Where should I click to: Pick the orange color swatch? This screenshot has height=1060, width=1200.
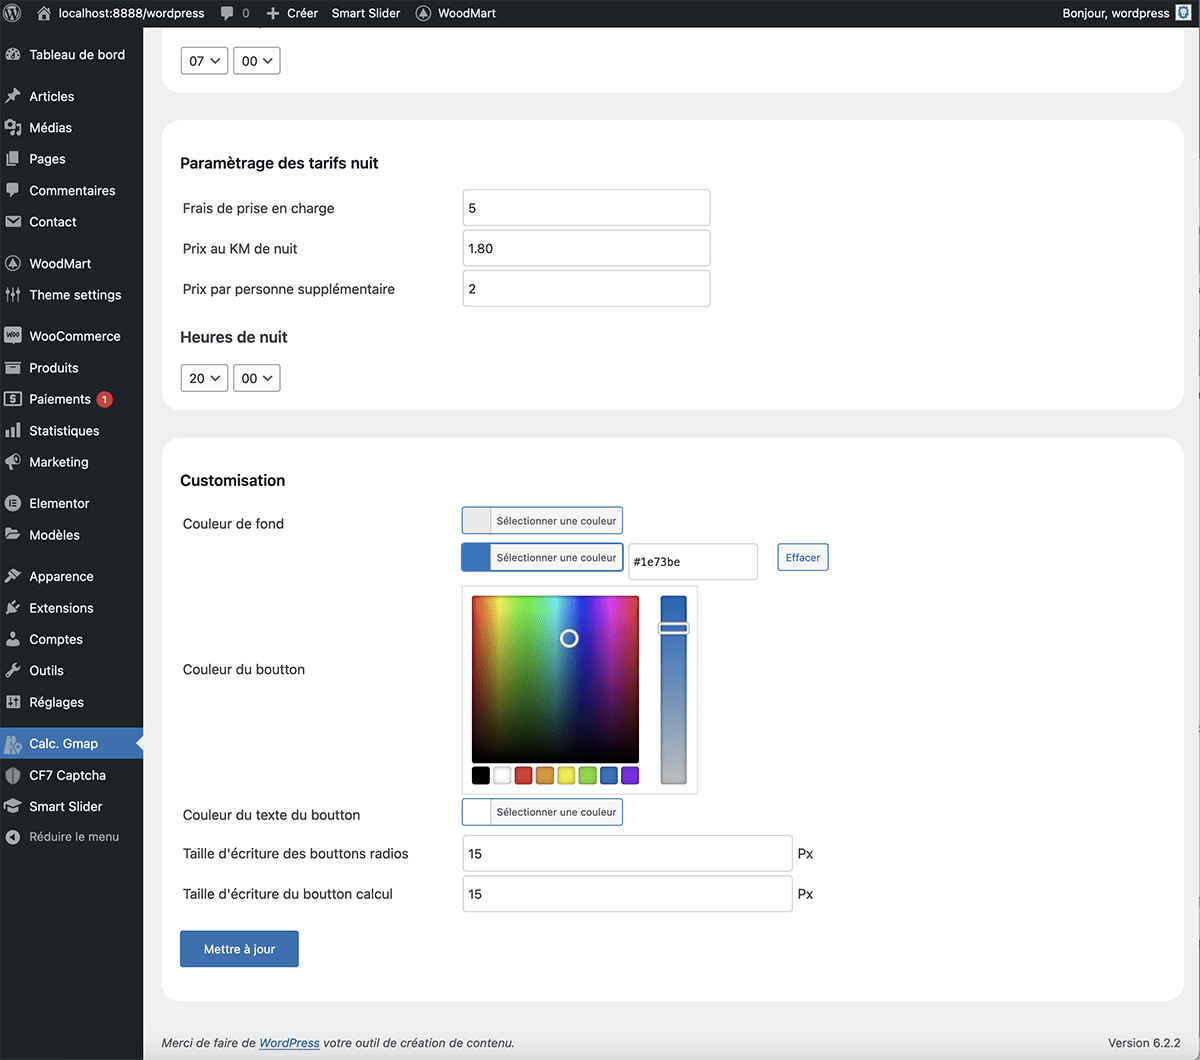pos(545,775)
